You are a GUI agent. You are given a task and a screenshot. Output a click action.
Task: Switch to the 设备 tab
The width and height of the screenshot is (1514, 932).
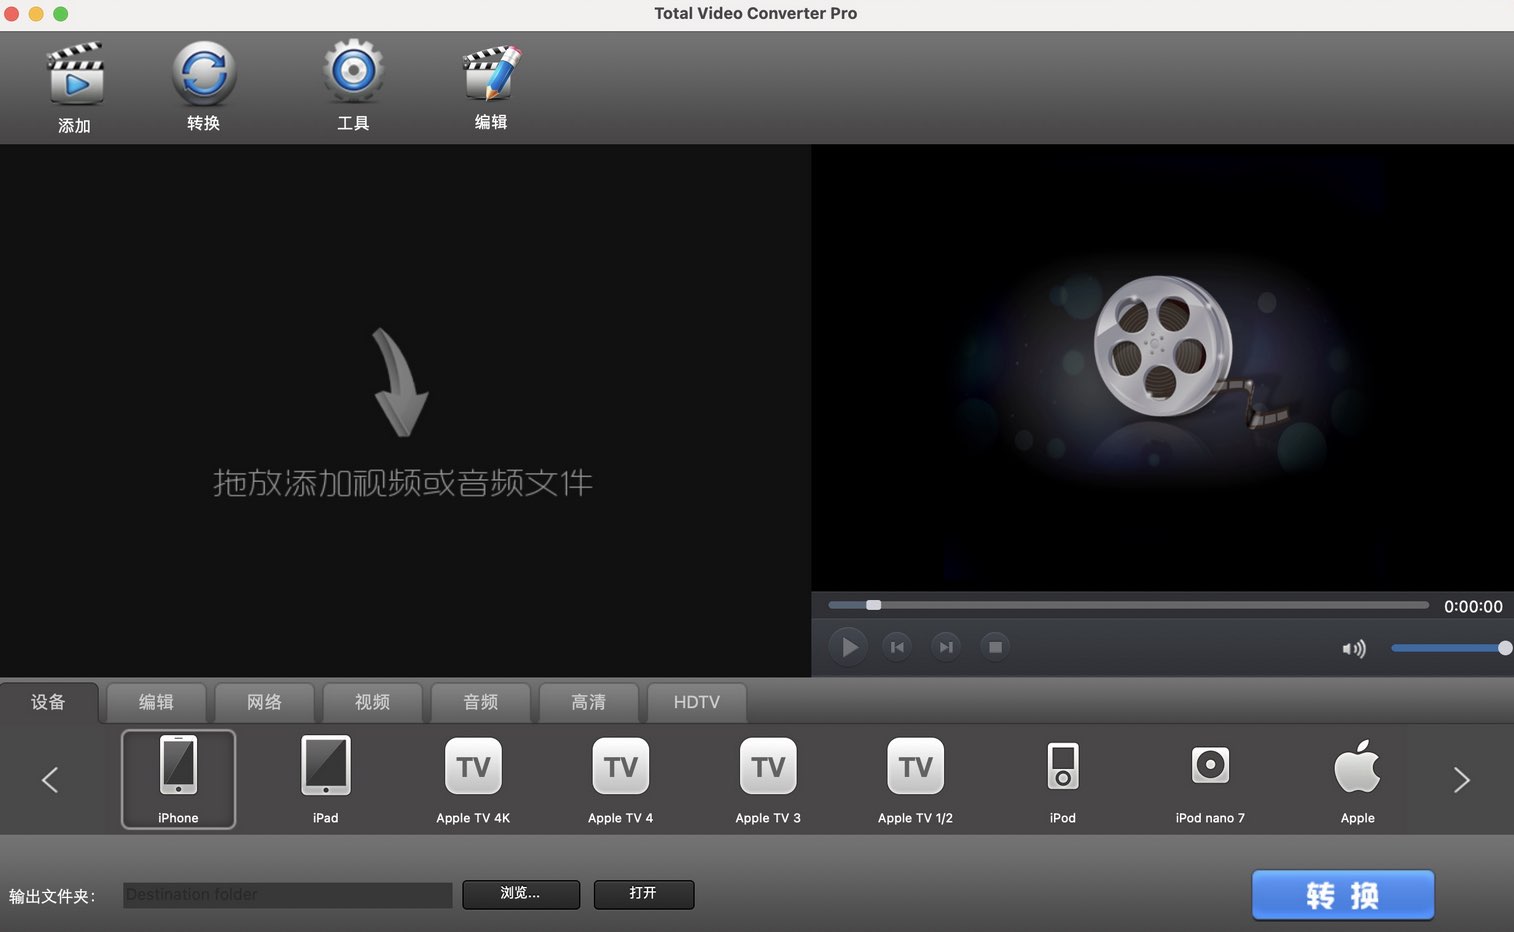pyautogui.click(x=48, y=702)
